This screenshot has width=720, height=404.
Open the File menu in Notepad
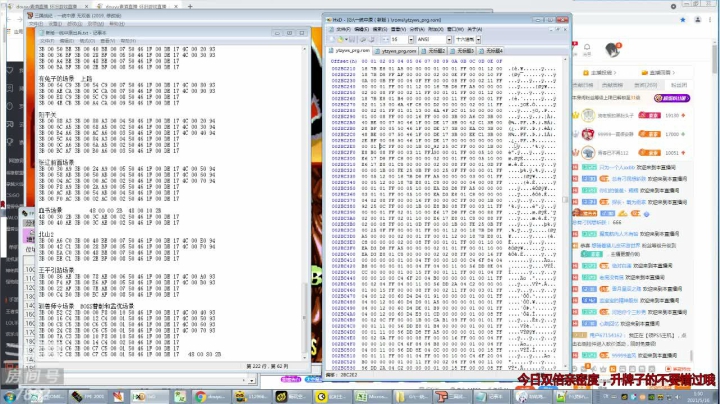[x=47, y=41]
